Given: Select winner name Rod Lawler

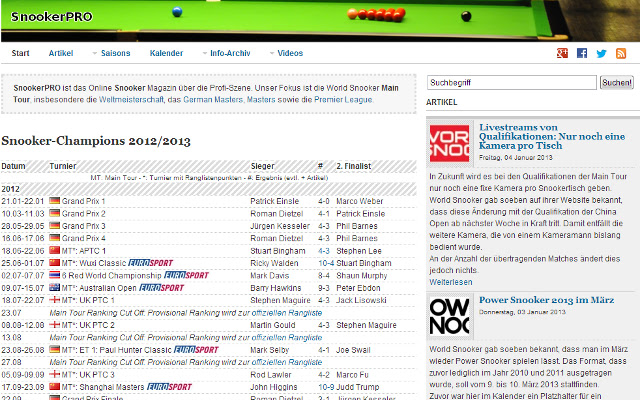Looking at the screenshot, I should [271, 375].
